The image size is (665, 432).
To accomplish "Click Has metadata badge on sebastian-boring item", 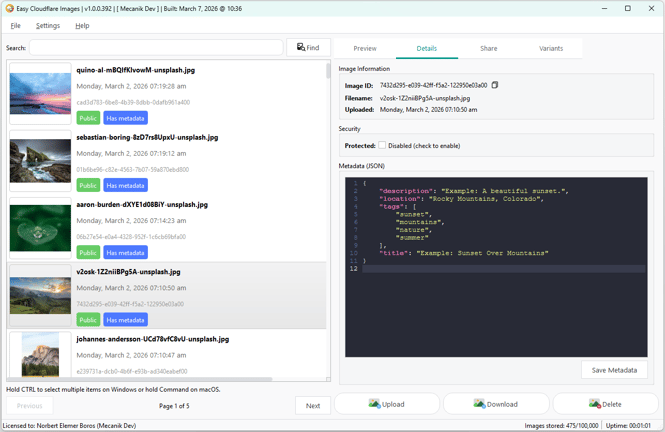I will click(x=126, y=185).
